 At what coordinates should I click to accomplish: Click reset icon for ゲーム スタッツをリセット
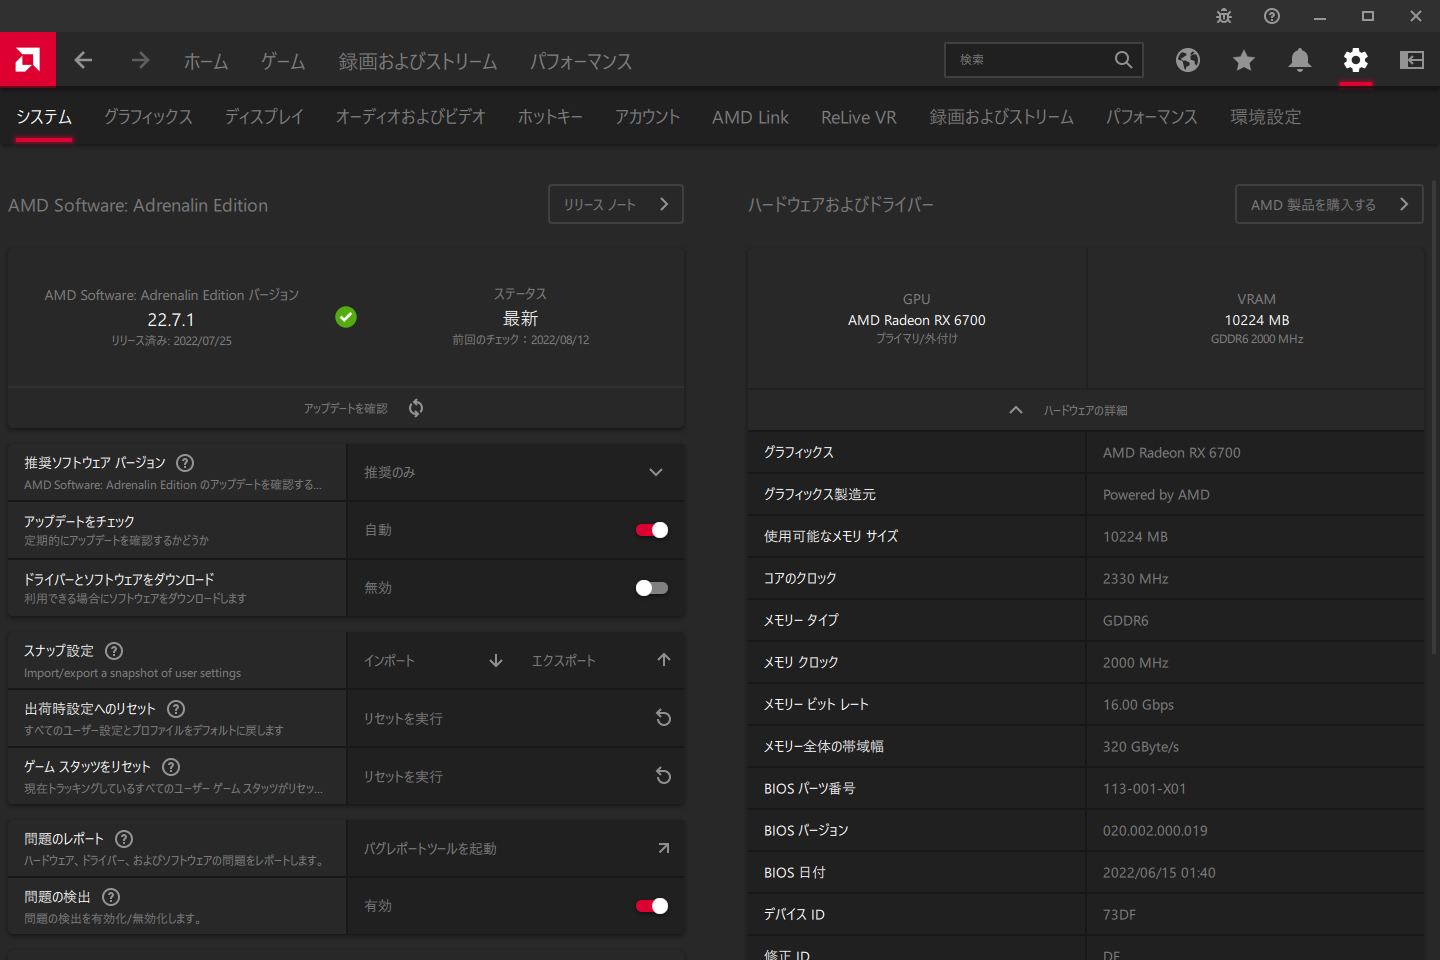coord(663,776)
